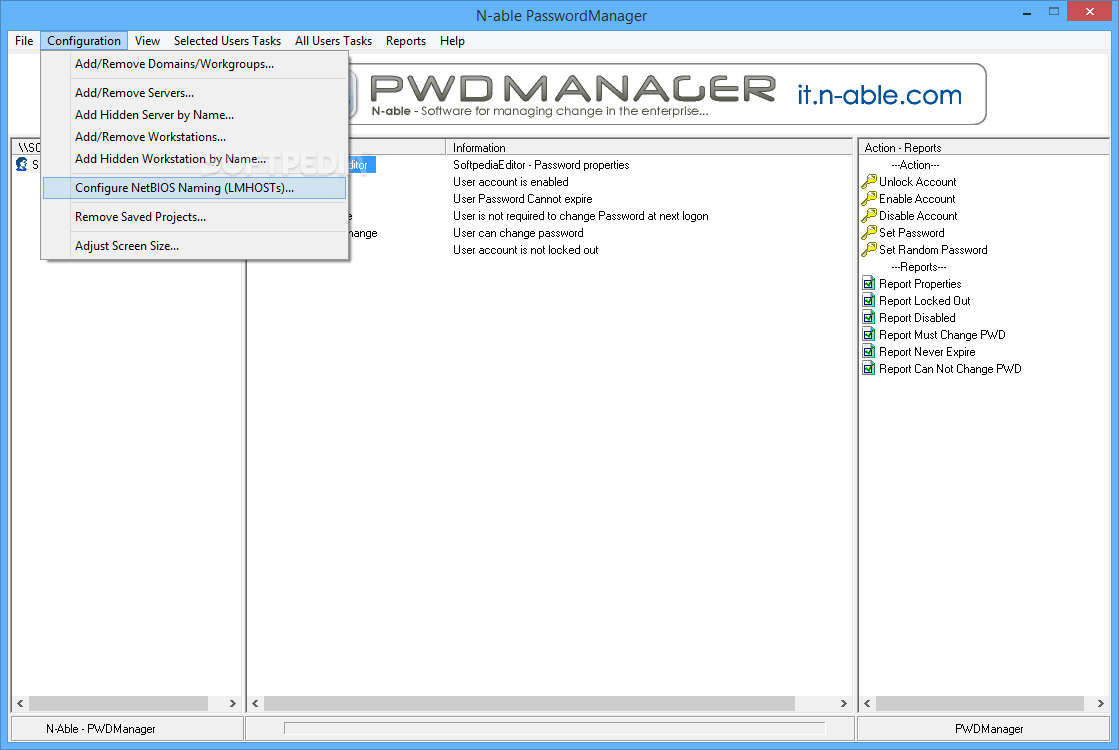The height and width of the screenshot is (750, 1119).
Task: Open the Reports menu
Action: point(405,41)
